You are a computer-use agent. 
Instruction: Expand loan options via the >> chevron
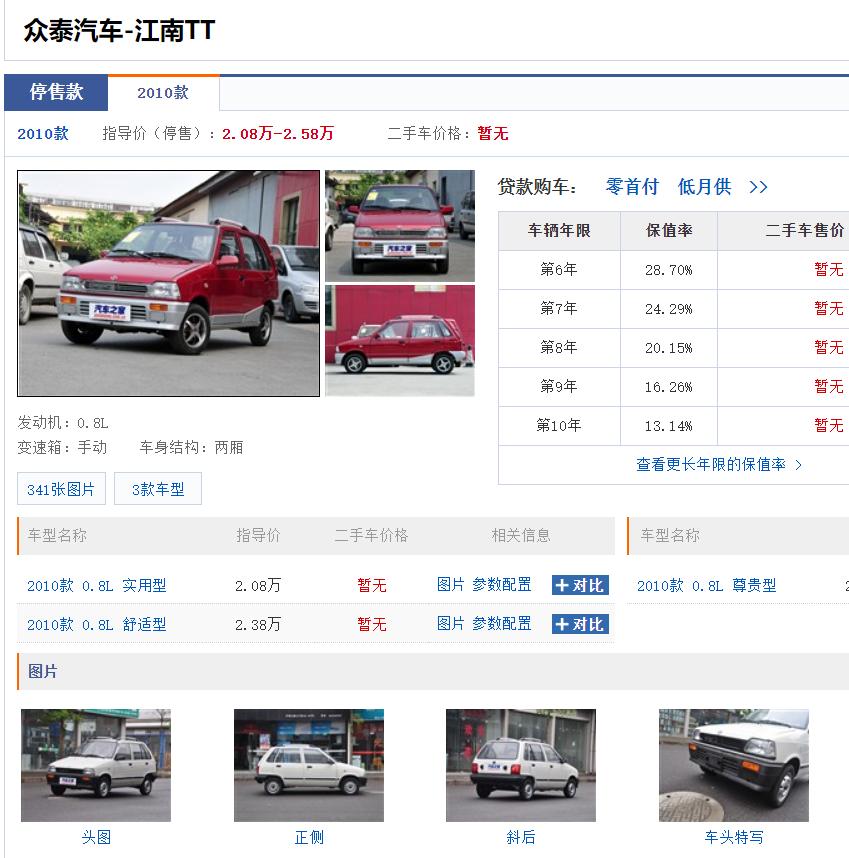click(759, 187)
